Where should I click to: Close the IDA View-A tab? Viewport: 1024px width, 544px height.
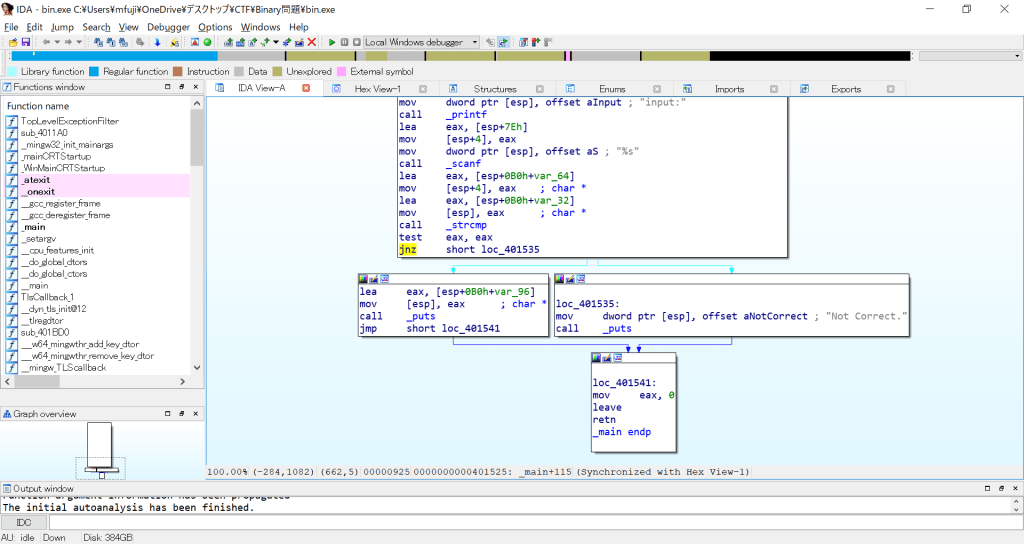306,88
